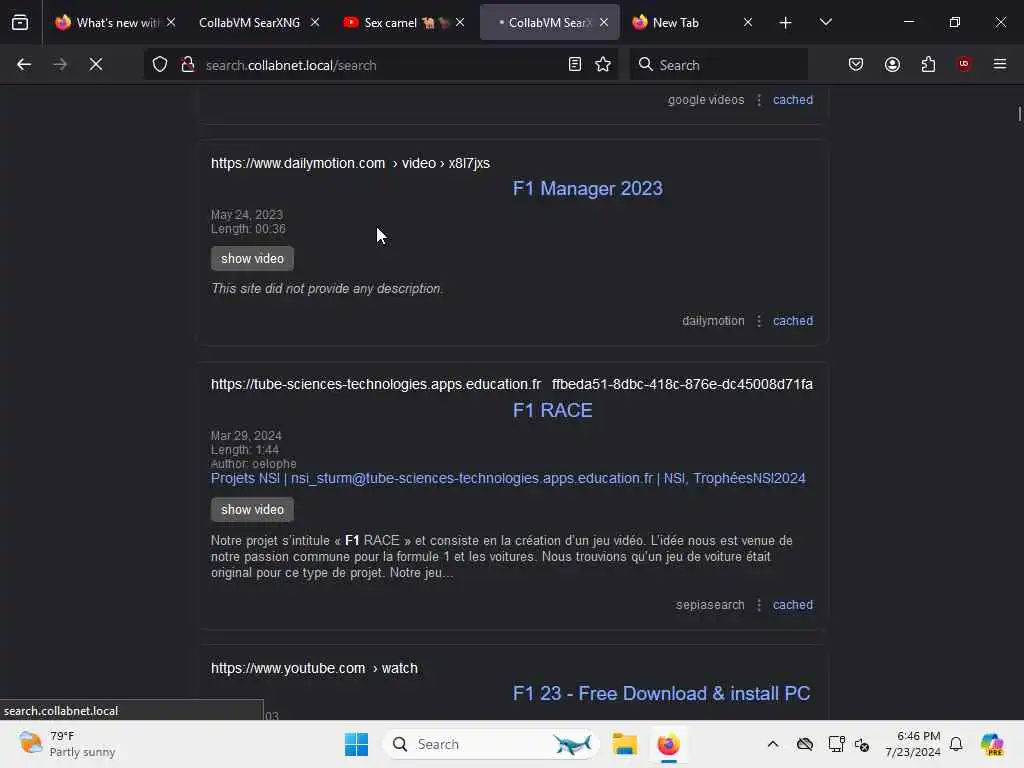
Task: Open F1 Manager 2023 result
Action: tap(587, 188)
